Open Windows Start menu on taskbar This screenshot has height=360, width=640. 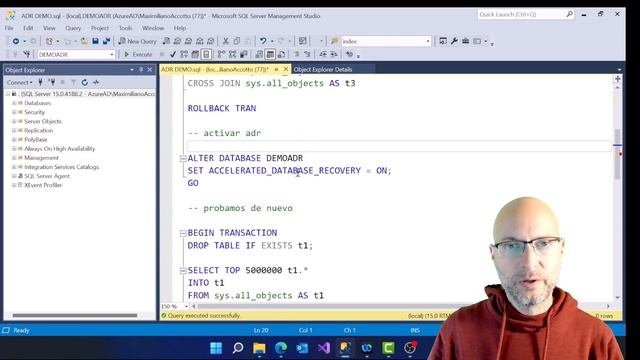tap(216, 348)
